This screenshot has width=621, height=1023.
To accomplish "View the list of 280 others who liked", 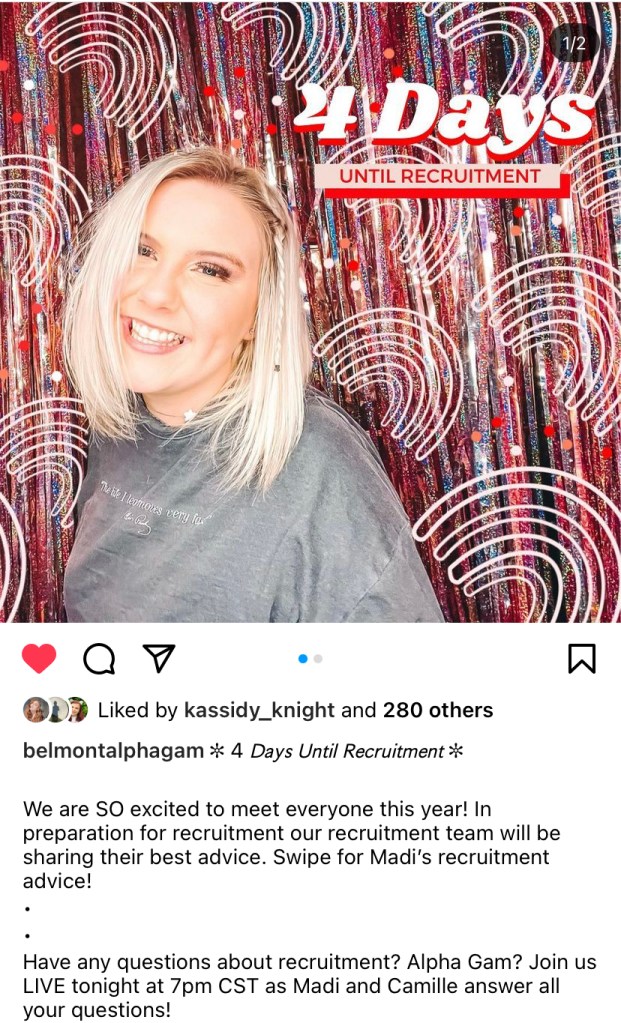I will [x=438, y=710].
